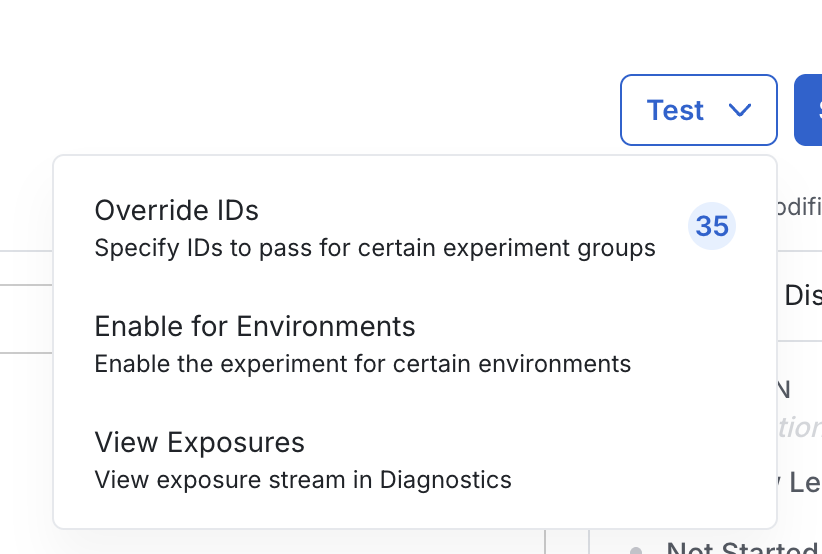The width and height of the screenshot is (822, 554).
Task: Click the cut-off 'odifi' text at right
Action: click(799, 207)
